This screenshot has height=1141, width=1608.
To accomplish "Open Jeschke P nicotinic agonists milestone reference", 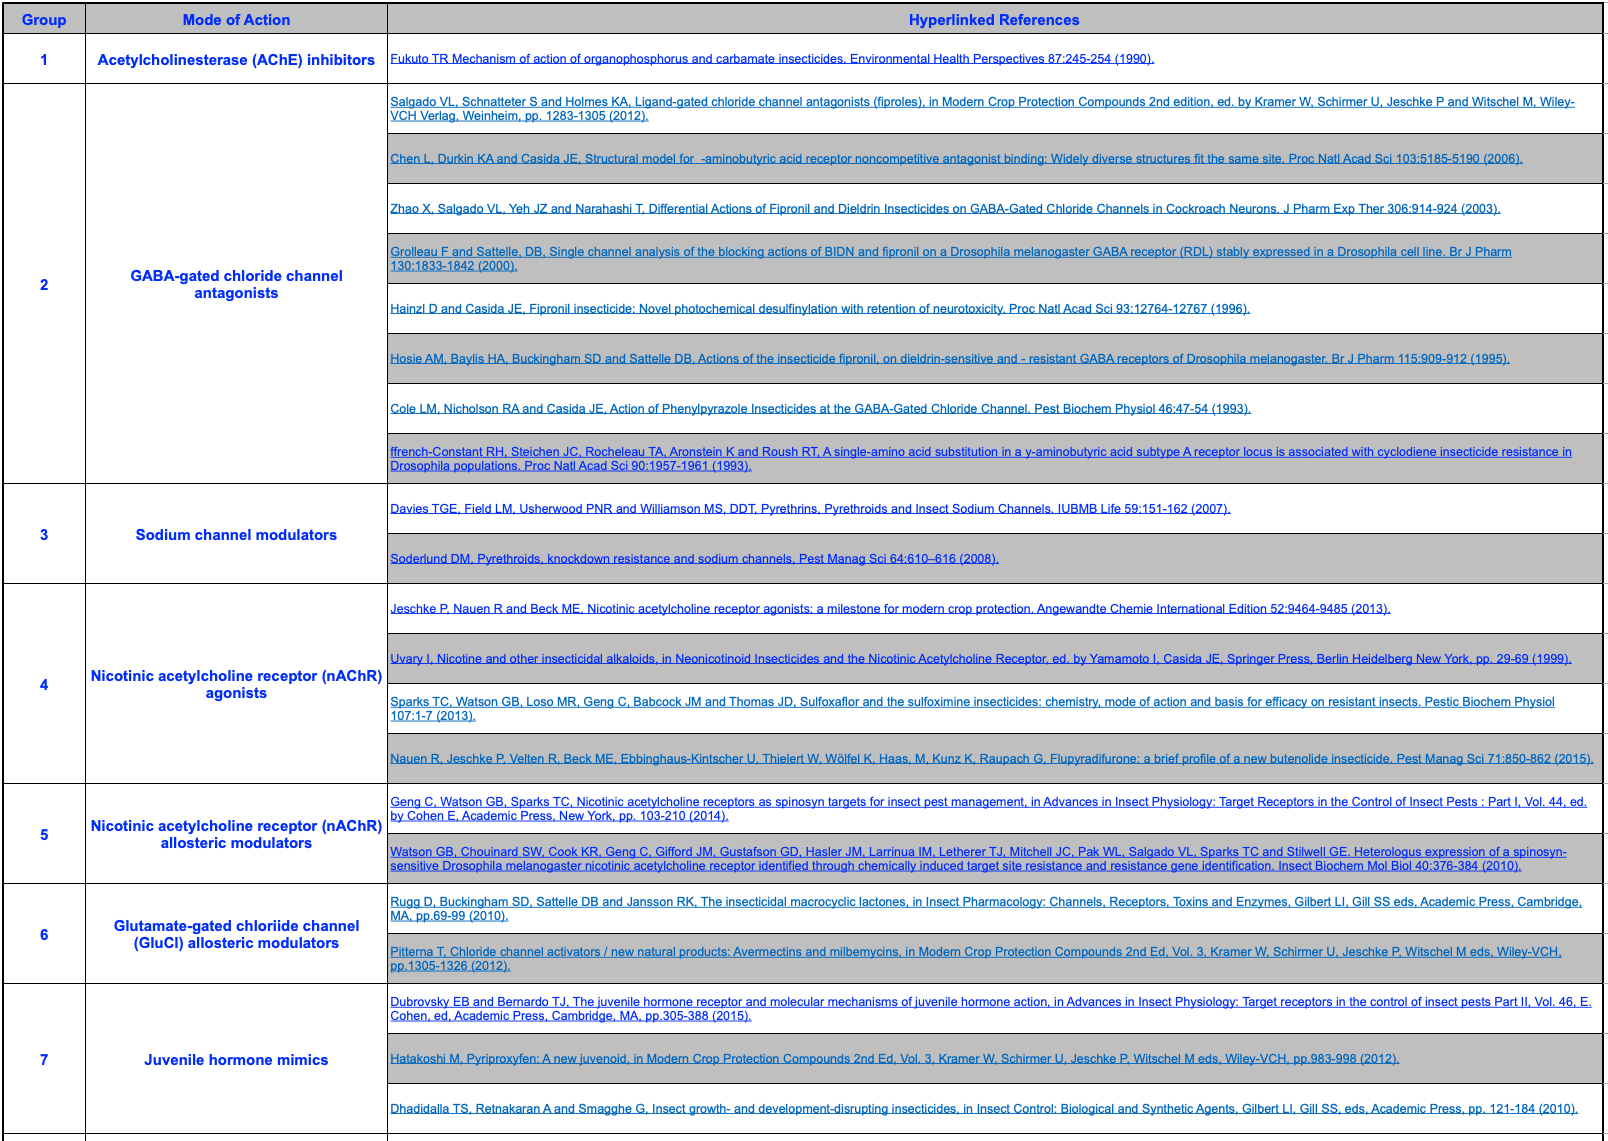I will (x=889, y=609).
